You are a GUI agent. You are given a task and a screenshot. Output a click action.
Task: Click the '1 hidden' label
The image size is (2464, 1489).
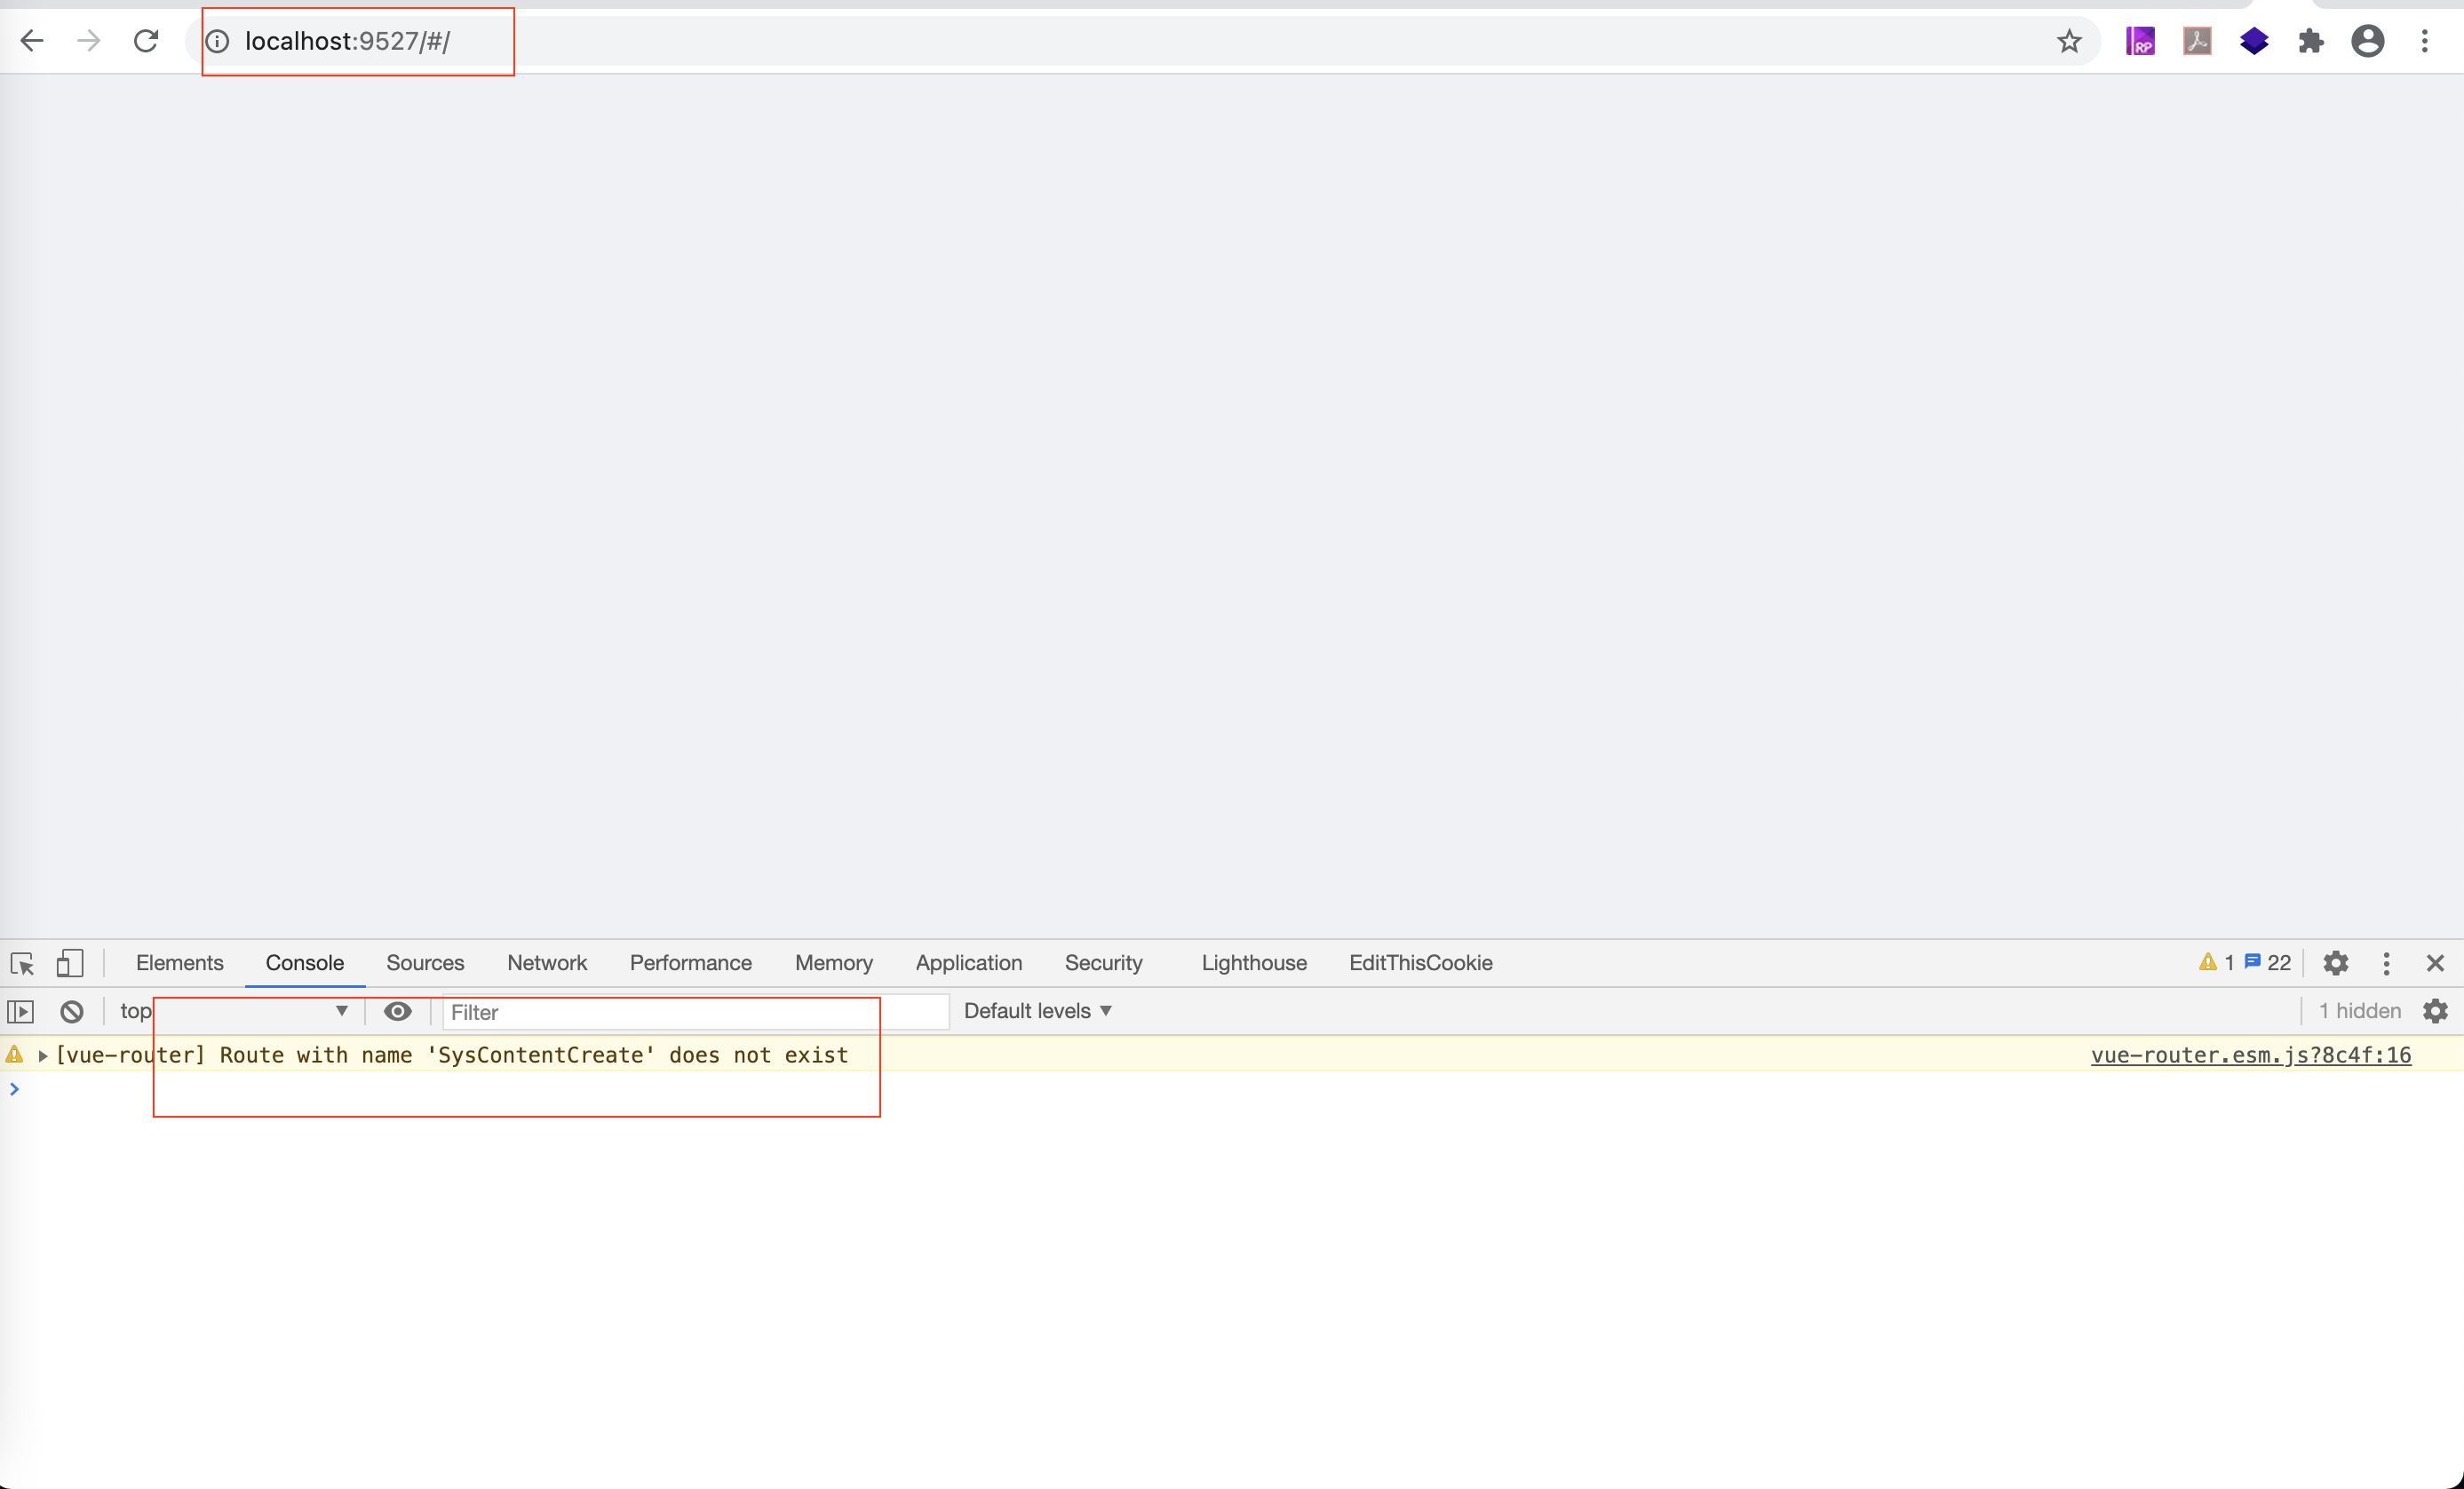click(2360, 1011)
